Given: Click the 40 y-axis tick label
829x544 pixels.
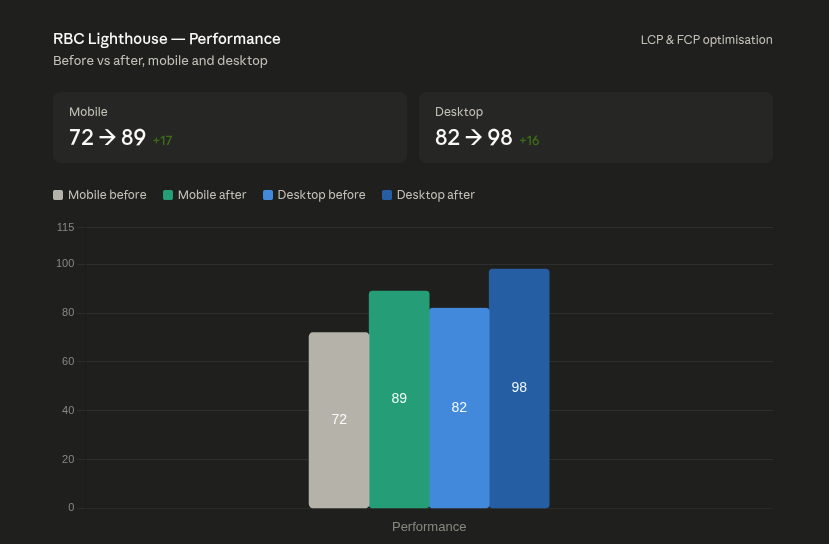Looking at the screenshot, I should pyautogui.click(x=68, y=410).
